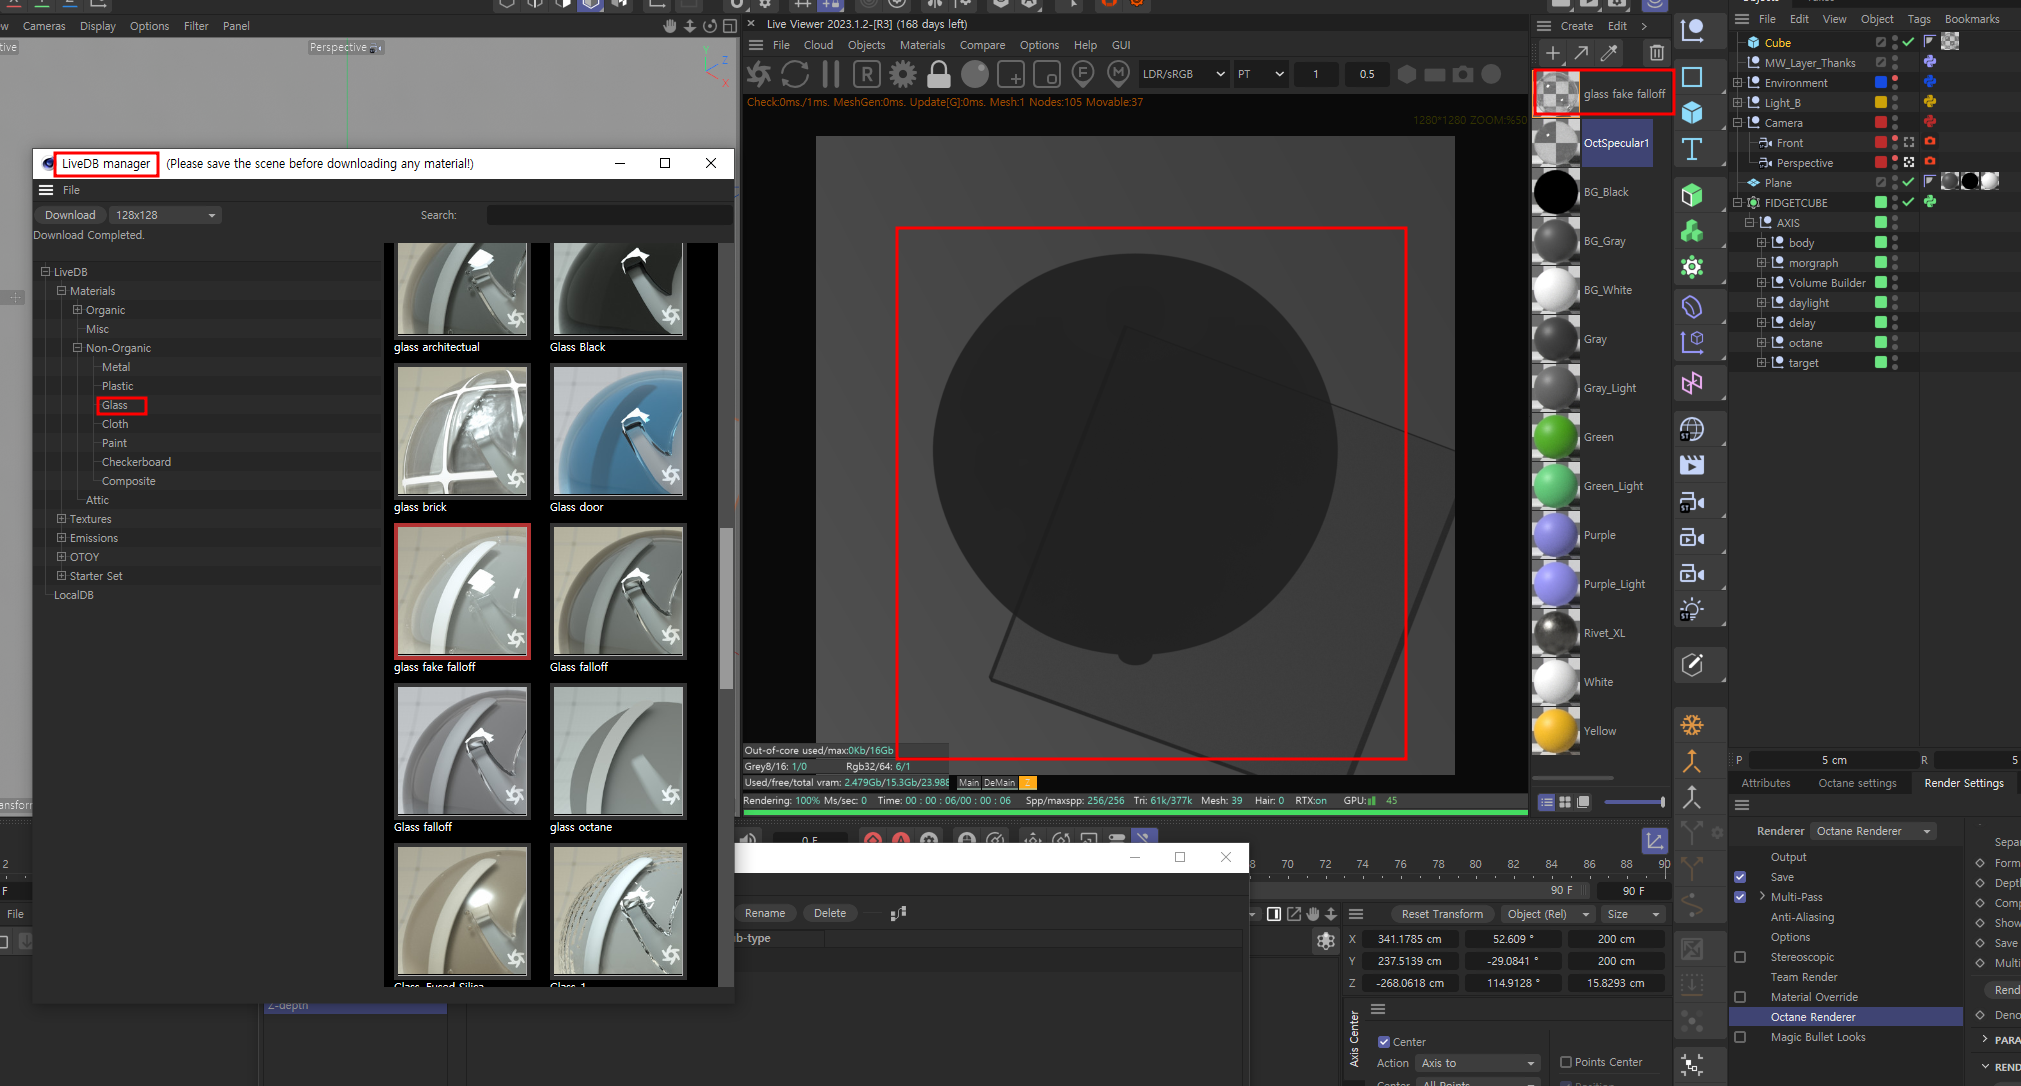This screenshot has height=1086, width=2021.
Task: Toggle the Multi-Pass checkbox in Render Settings
Action: click(1740, 897)
